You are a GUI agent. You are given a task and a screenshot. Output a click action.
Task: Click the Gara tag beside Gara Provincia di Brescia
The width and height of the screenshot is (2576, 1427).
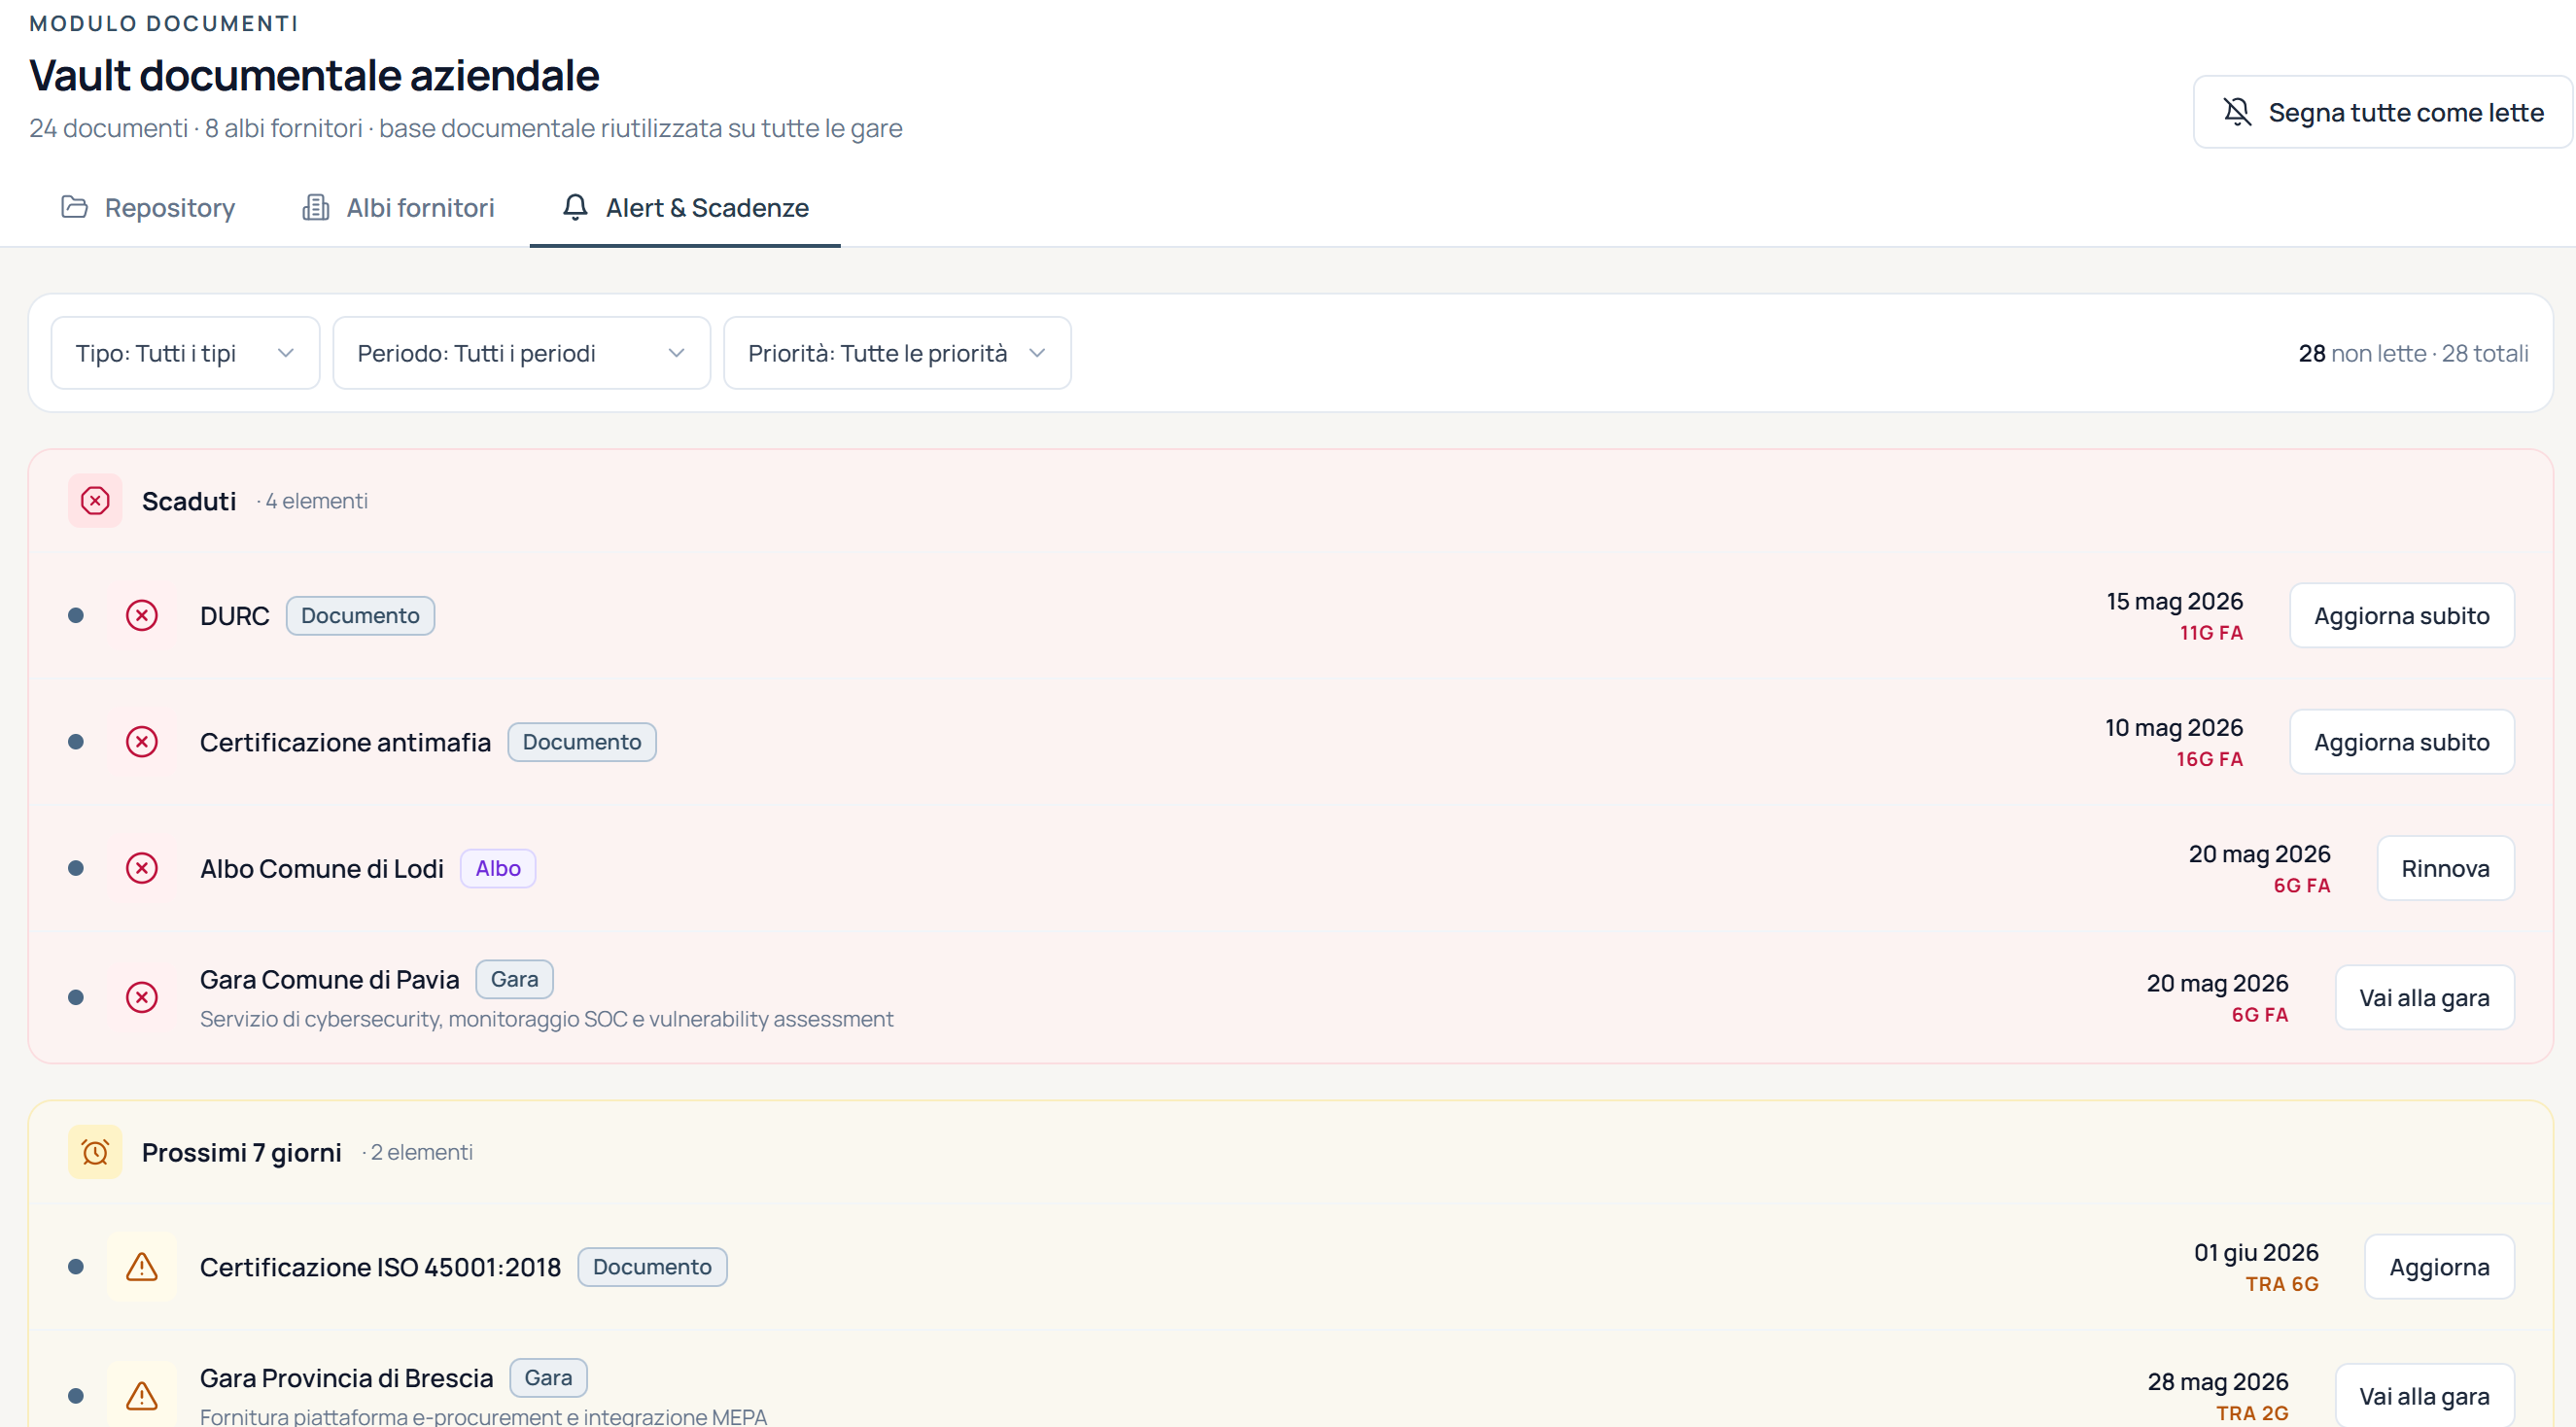click(x=548, y=1377)
